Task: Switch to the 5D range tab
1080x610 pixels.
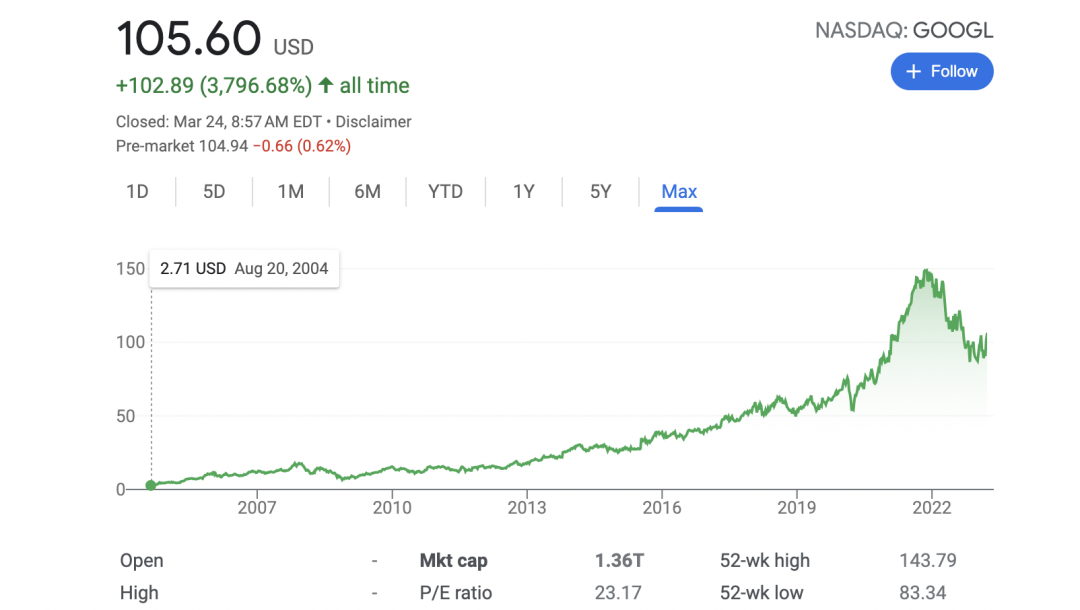Action: [x=214, y=191]
